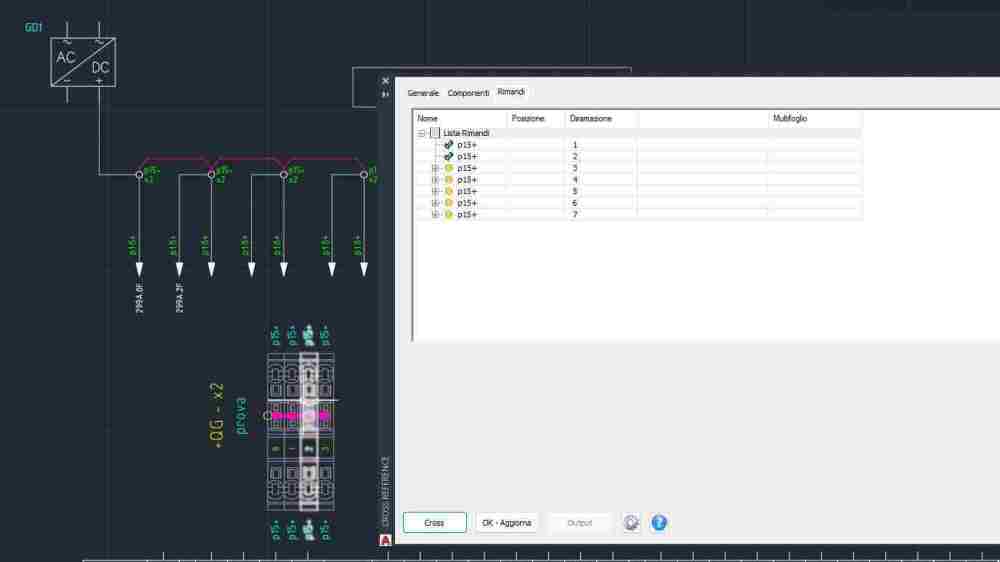Screen dimensions: 1000x562
Task: Expand the p15+ node with Diramazione 6
Action: (436, 203)
